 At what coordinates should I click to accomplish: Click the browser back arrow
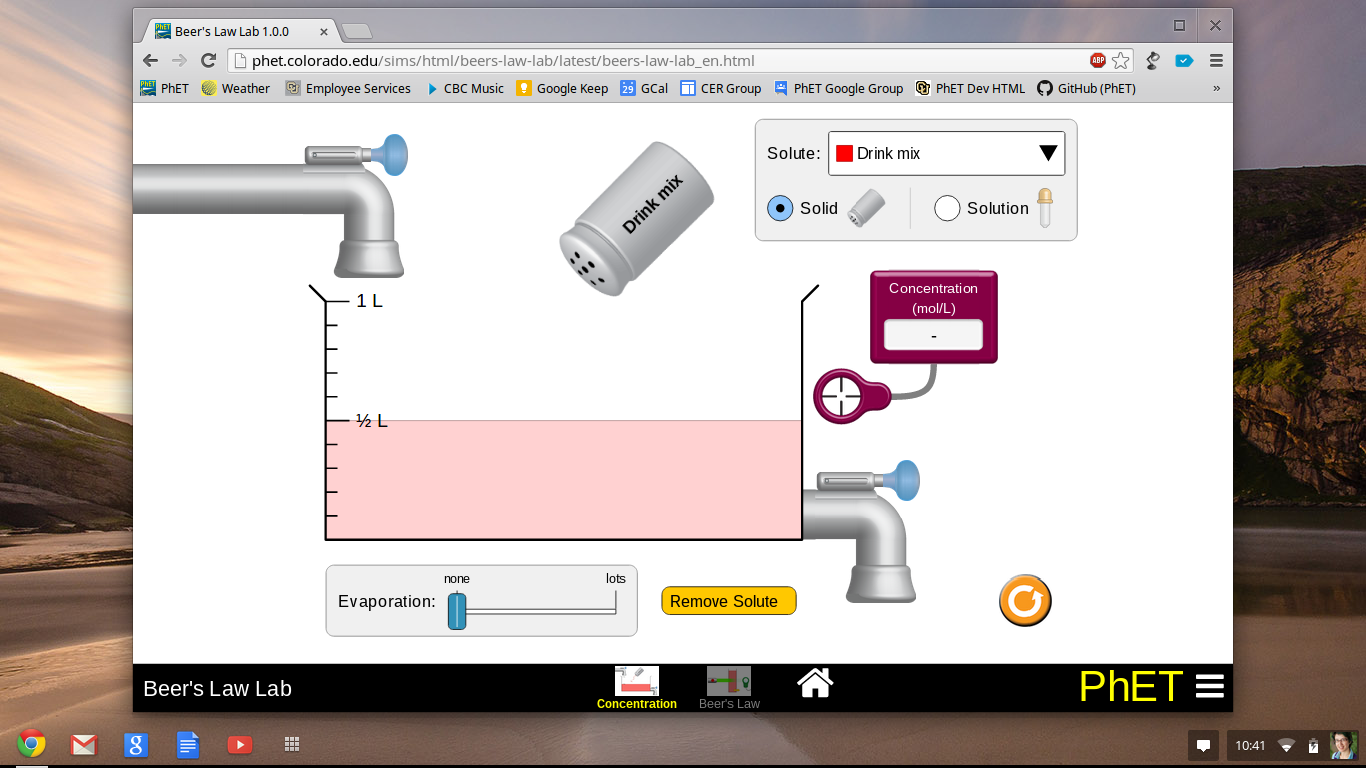point(151,61)
